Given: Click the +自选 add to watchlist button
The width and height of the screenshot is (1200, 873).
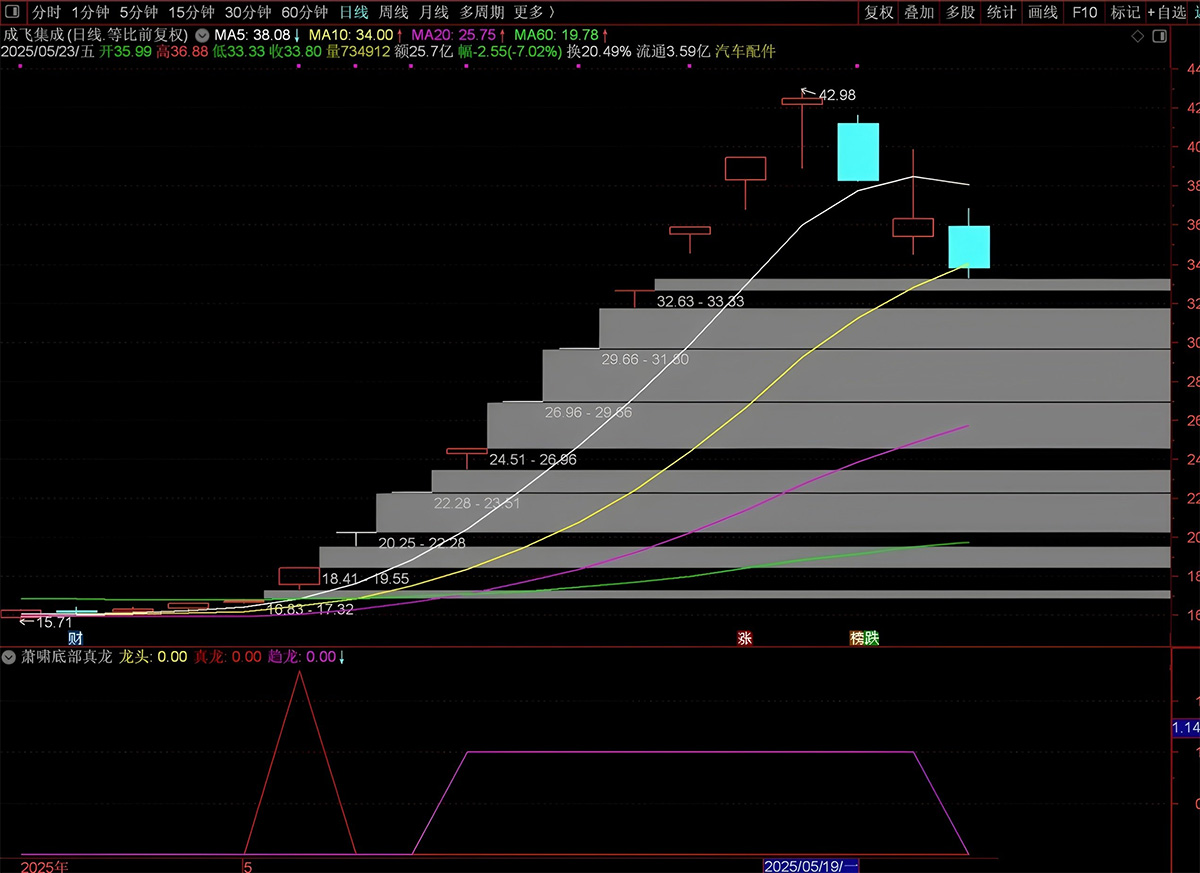Looking at the screenshot, I should pyautogui.click(x=1166, y=12).
